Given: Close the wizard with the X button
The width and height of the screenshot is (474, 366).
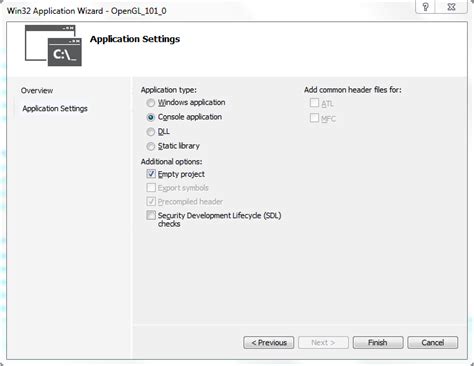Looking at the screenshot, I should 451,7.
